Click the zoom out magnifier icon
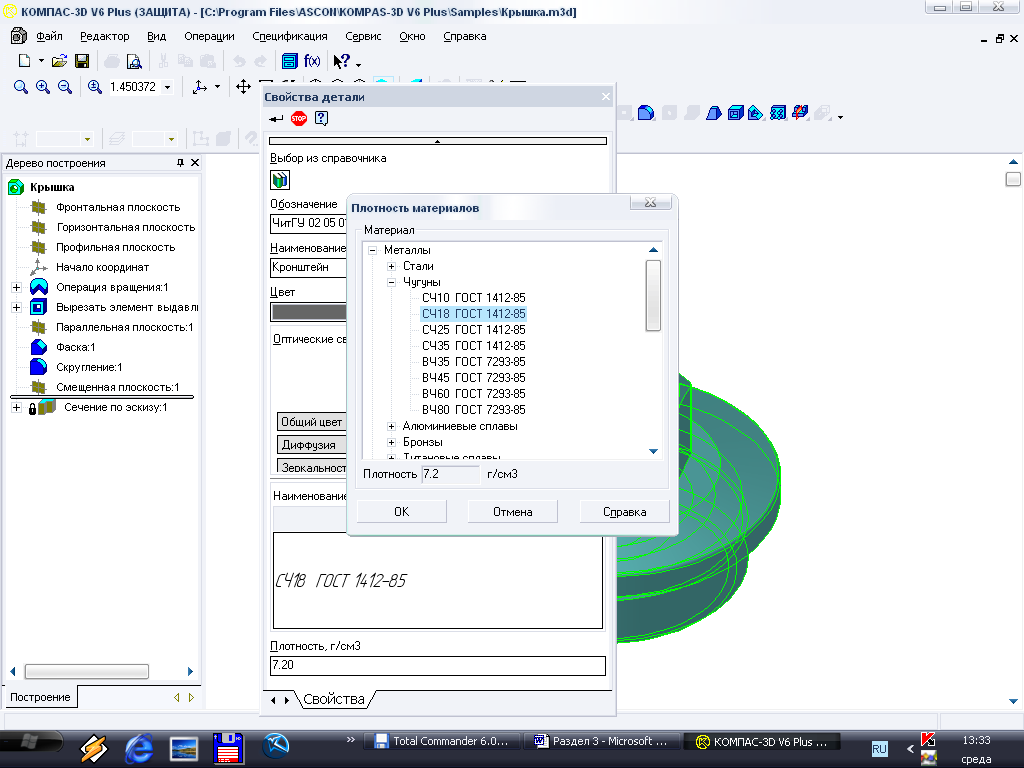This screenshot has height=768, width=1024. (65, 87)
